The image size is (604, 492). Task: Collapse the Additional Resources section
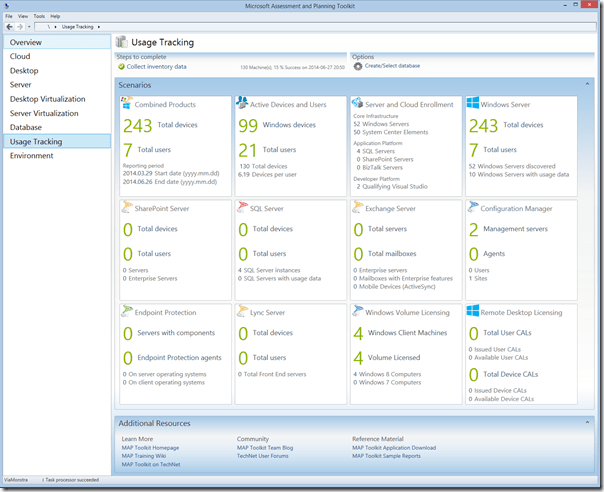tap(591, 424)
